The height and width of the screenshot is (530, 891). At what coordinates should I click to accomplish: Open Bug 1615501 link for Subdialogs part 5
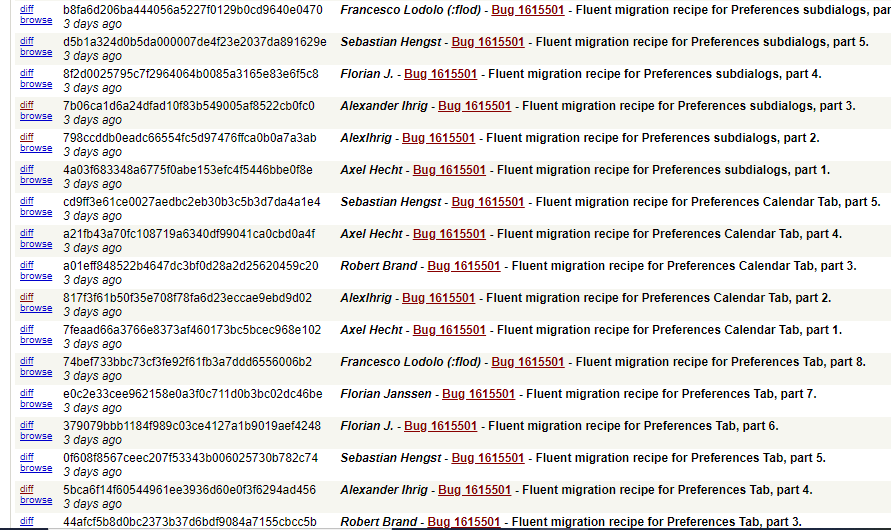(x=487, y=42)
